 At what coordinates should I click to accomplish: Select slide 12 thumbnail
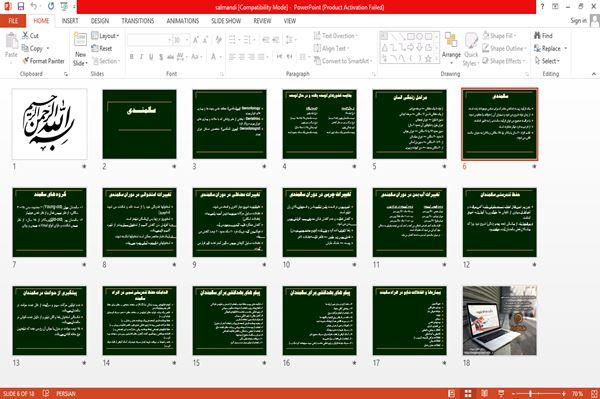pyautogui.click(x=499, y=222)
